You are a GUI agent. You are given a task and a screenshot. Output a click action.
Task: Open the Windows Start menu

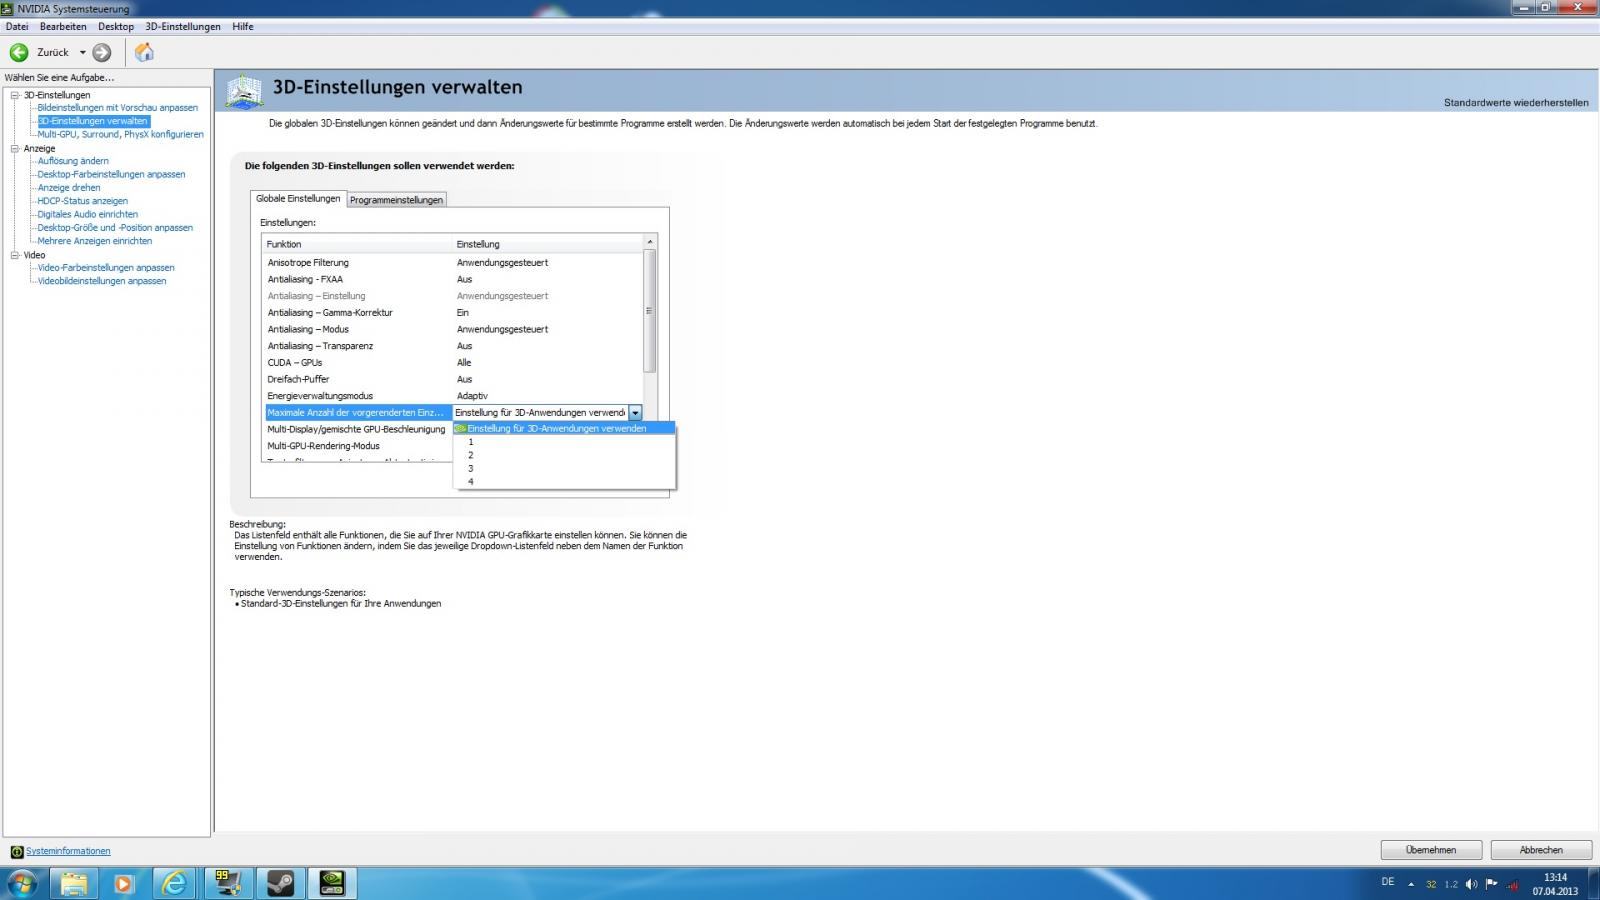click(x=22, y=884)
